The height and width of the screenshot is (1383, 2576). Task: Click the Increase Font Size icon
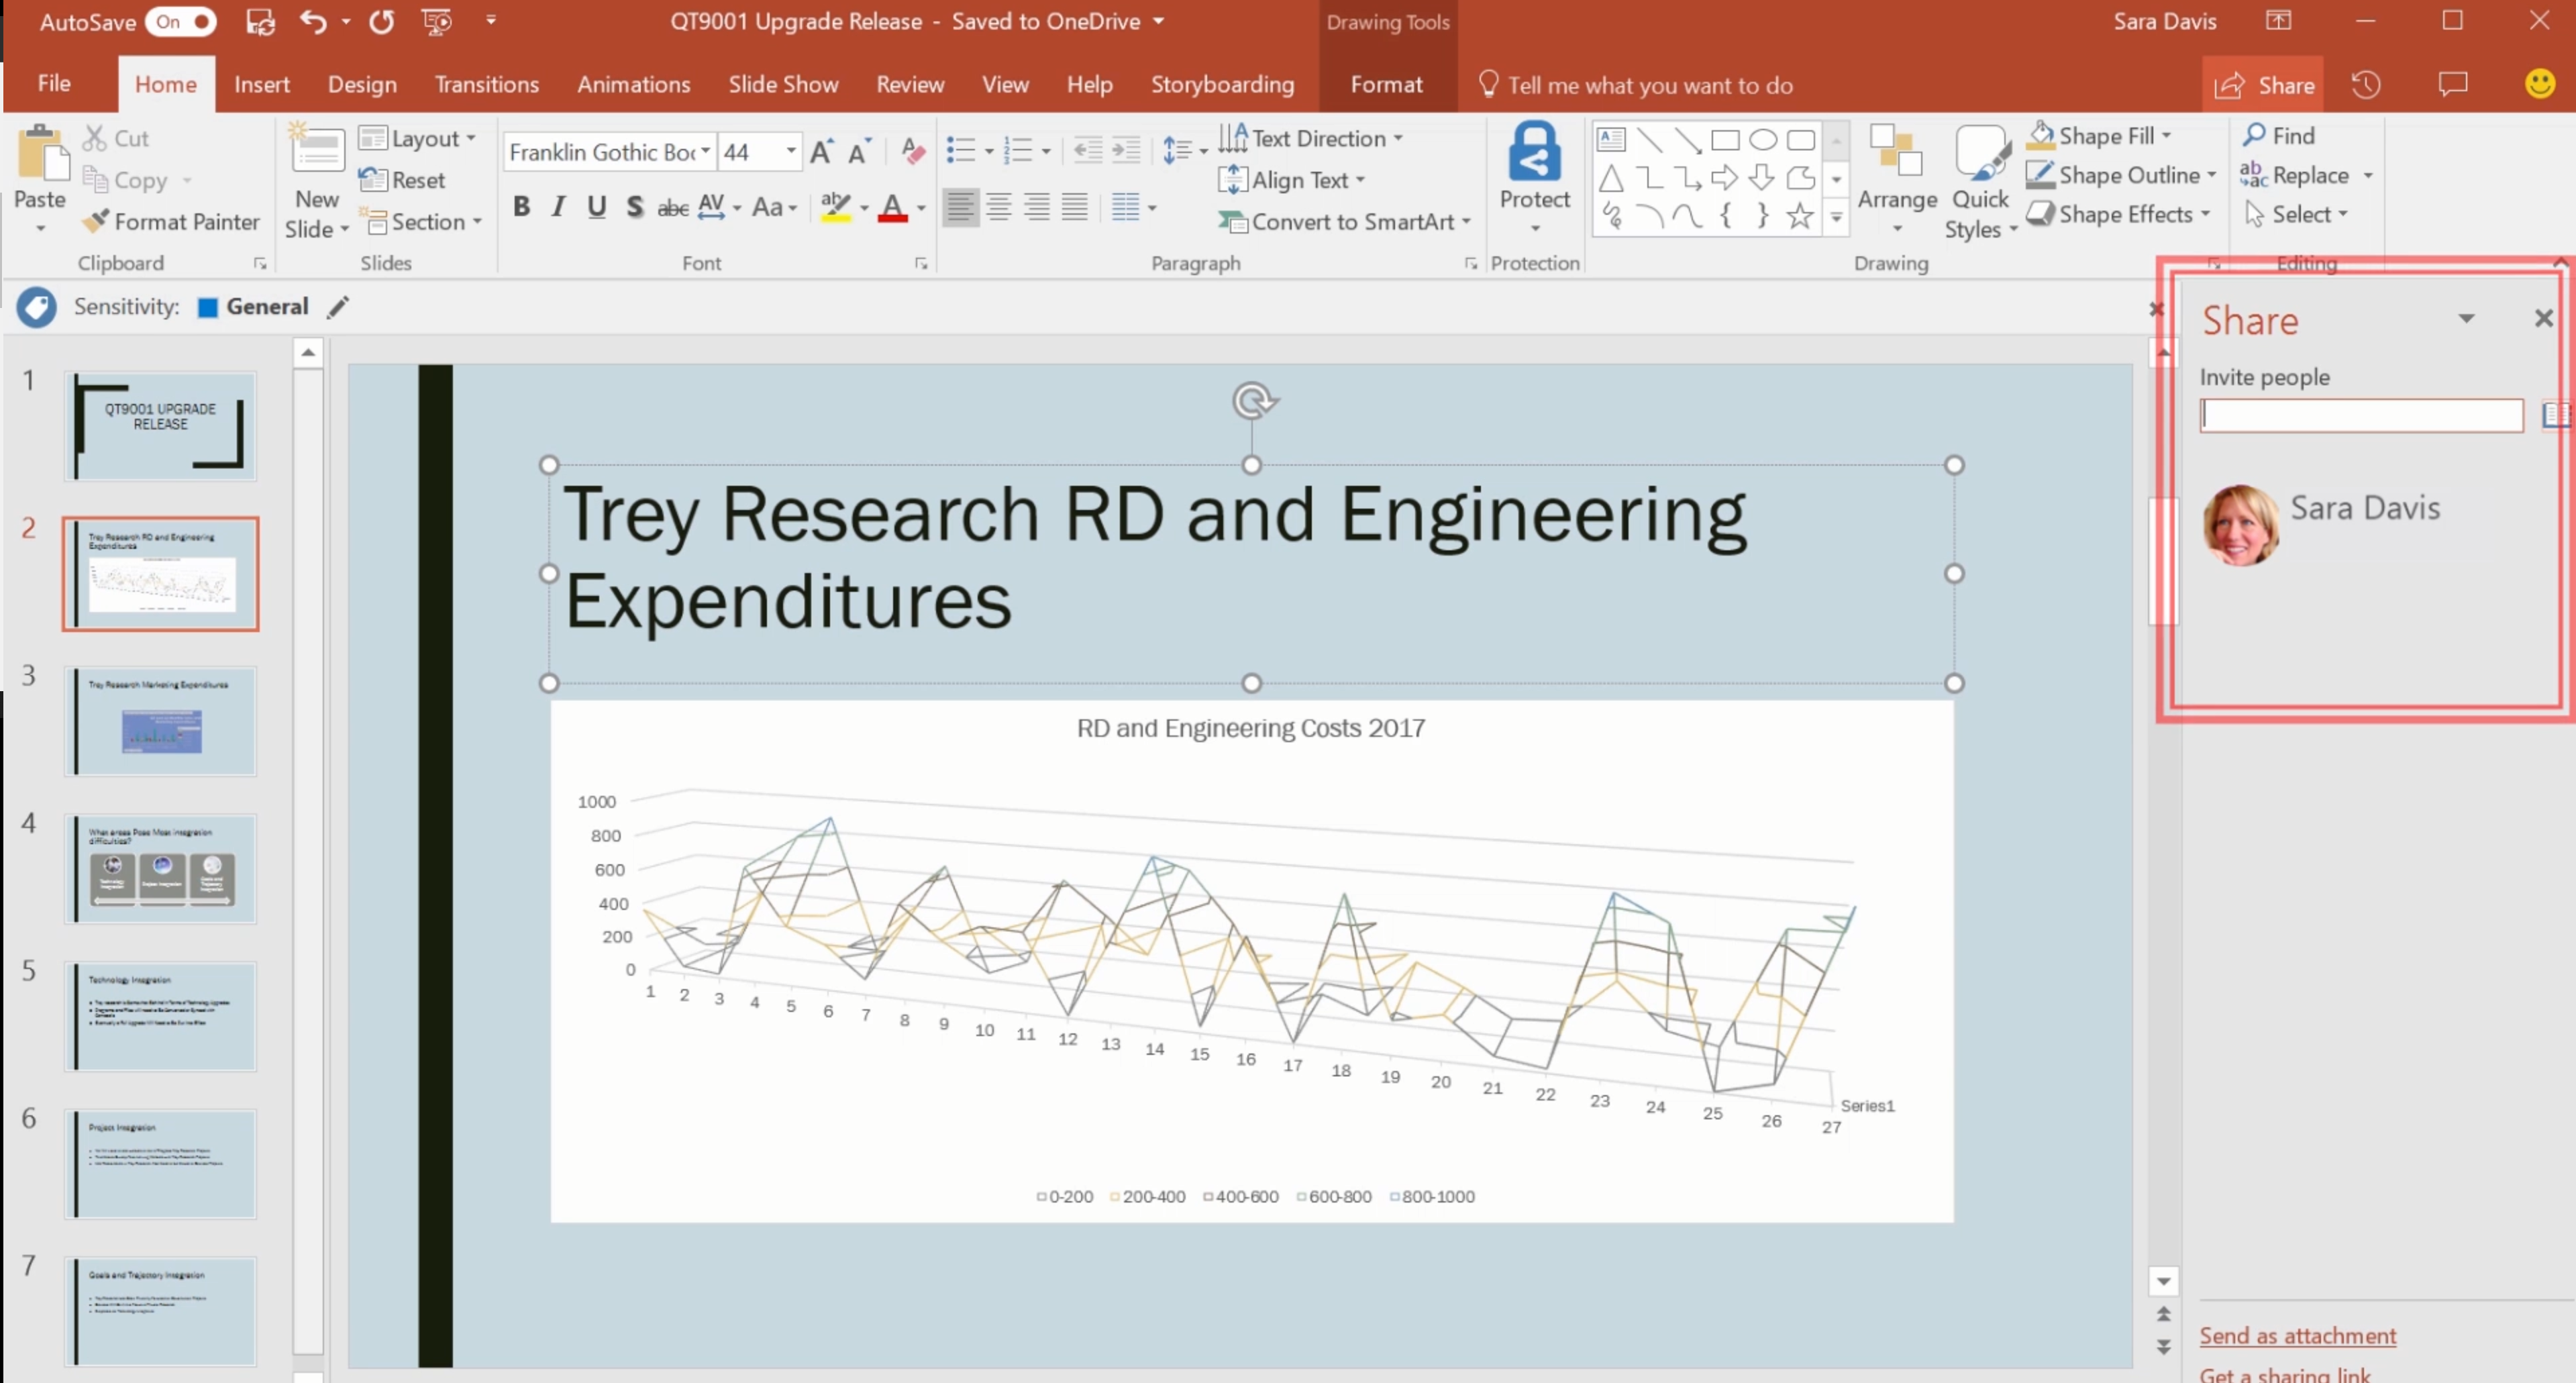821,152
